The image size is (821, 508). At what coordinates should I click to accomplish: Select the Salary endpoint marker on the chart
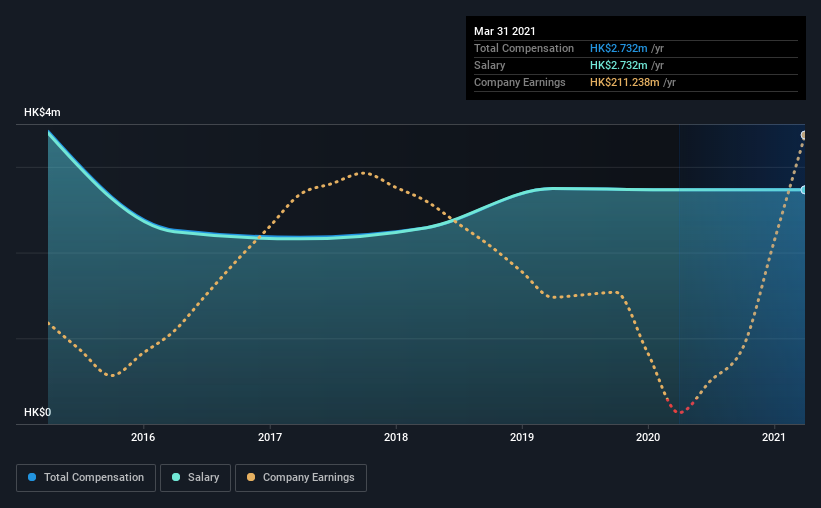click(x=804, y=190)
